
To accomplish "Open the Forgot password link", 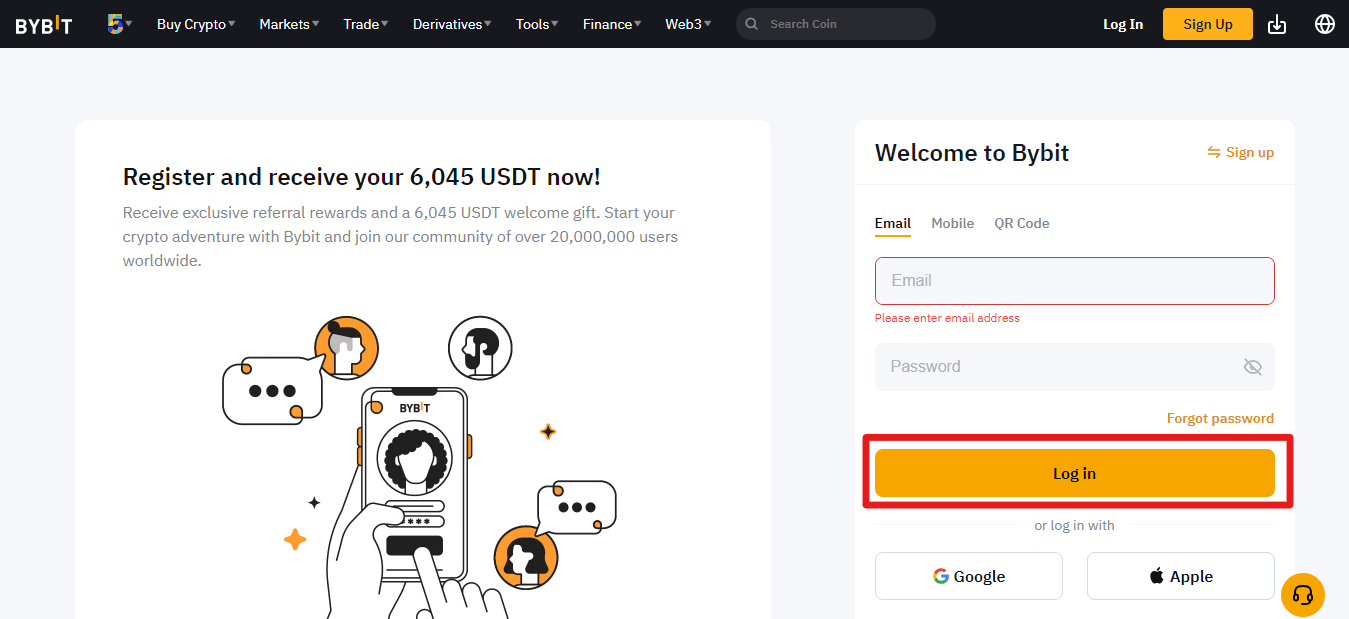I will (1220, 418).
